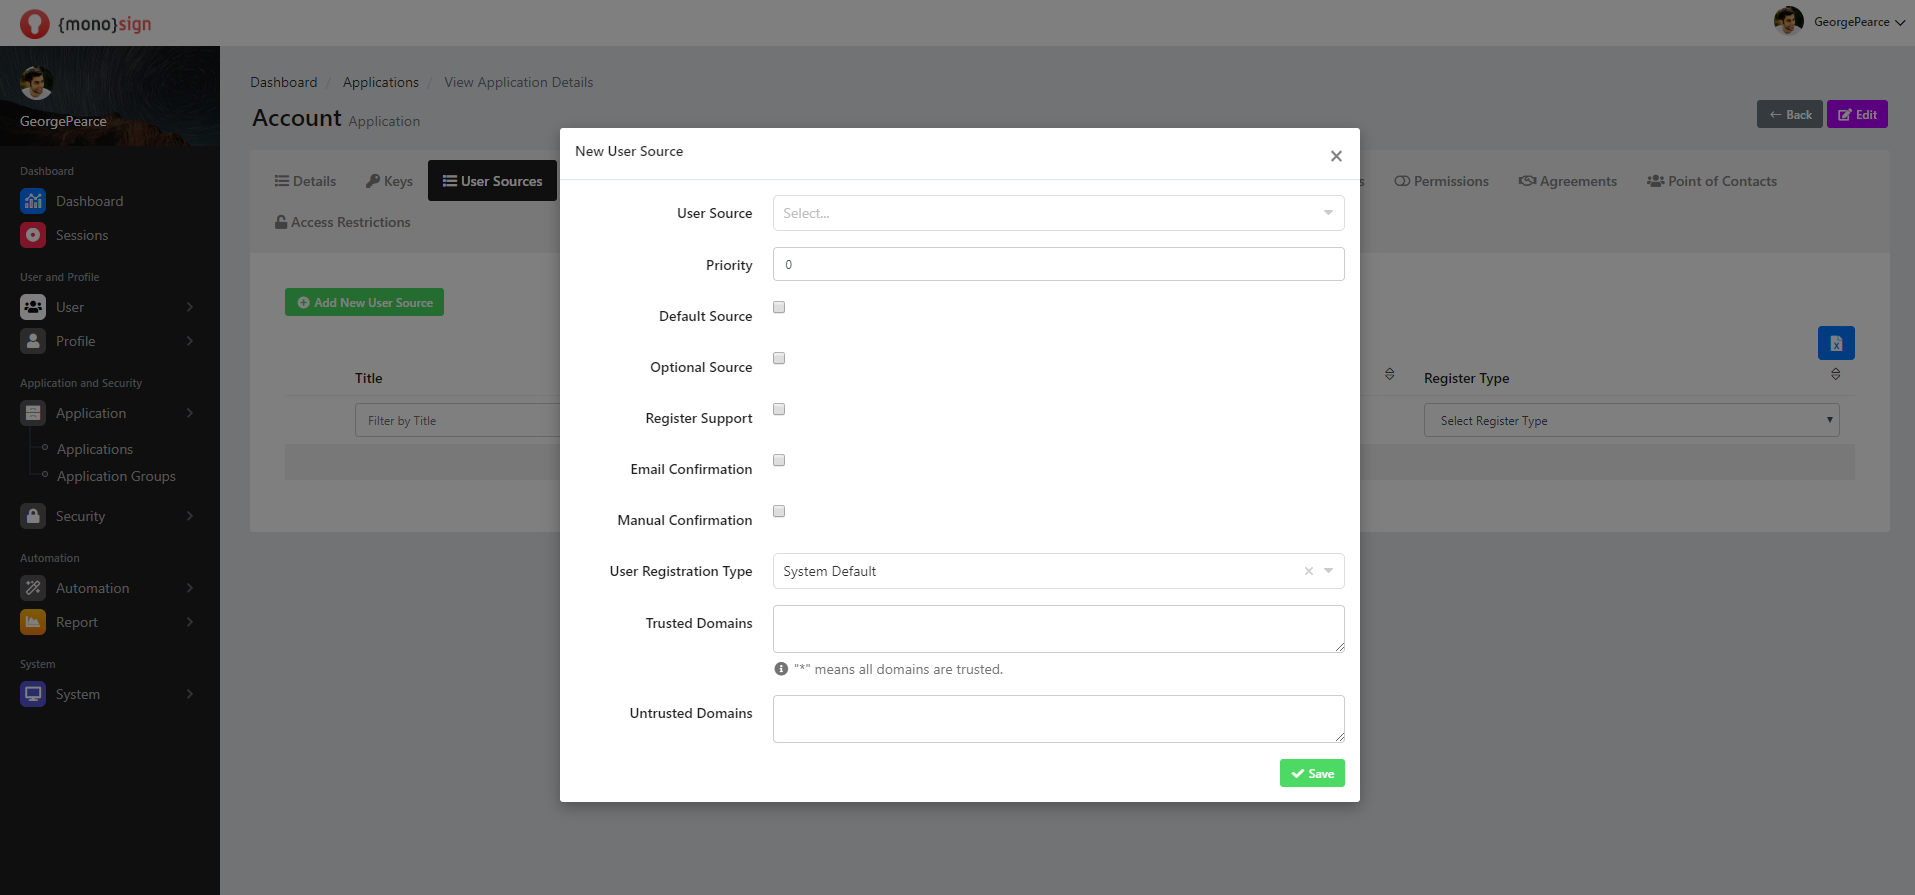
Task: Open the Select Register Type filter dropdown
Action: (x=1631, y=420)
